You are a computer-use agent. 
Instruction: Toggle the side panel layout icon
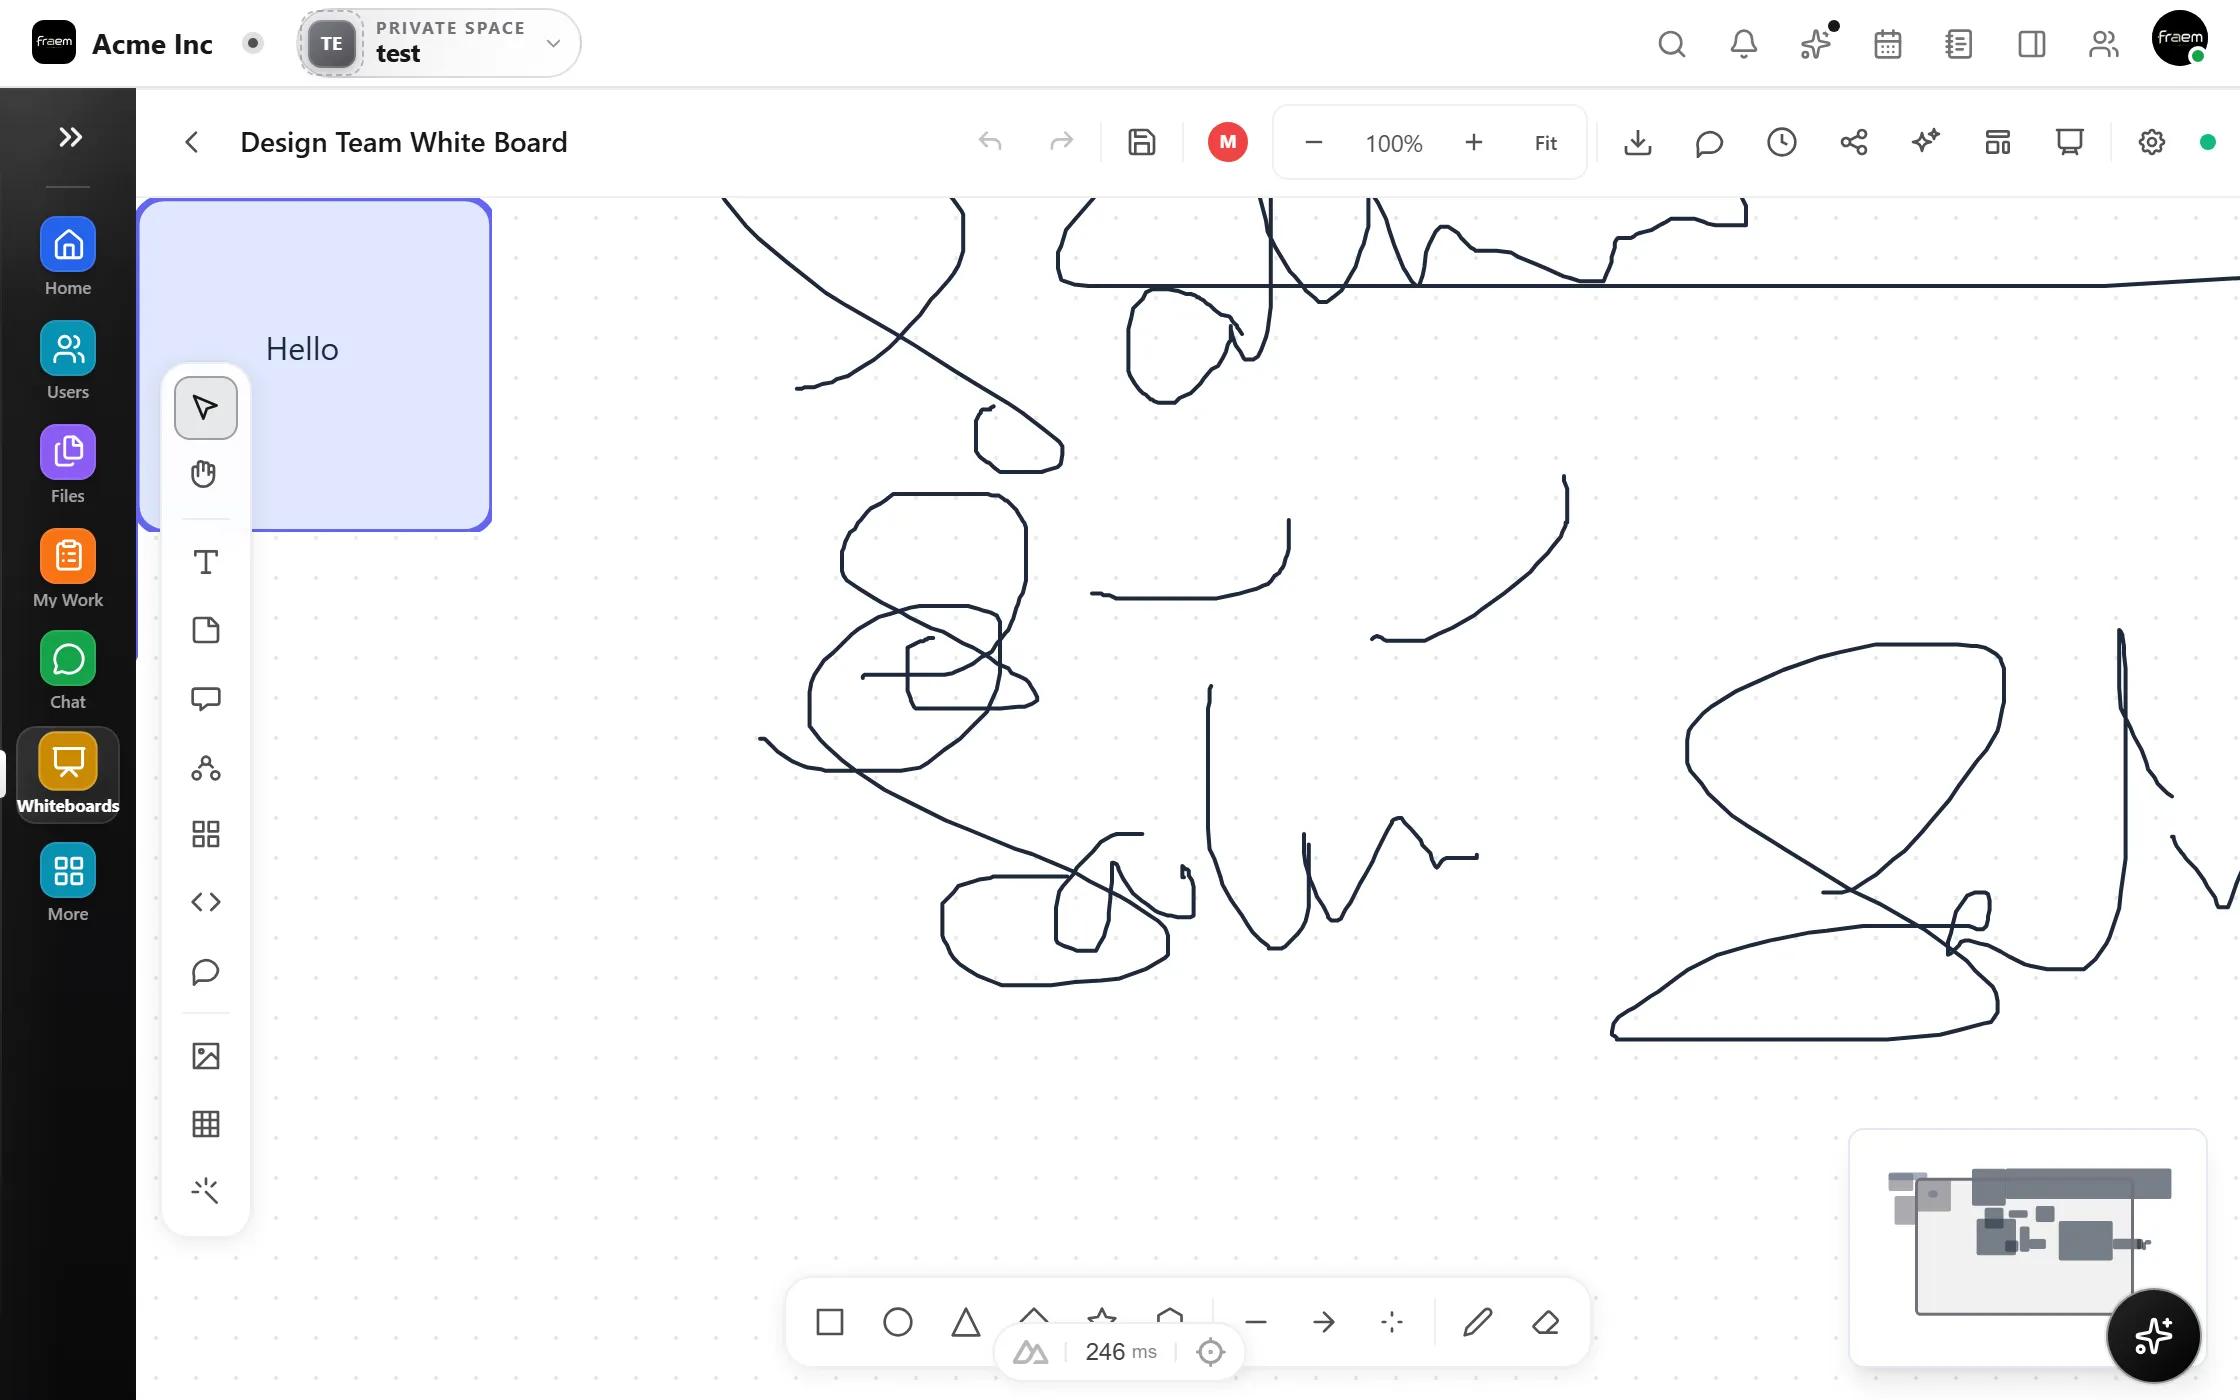click(x=2032, y=44)
